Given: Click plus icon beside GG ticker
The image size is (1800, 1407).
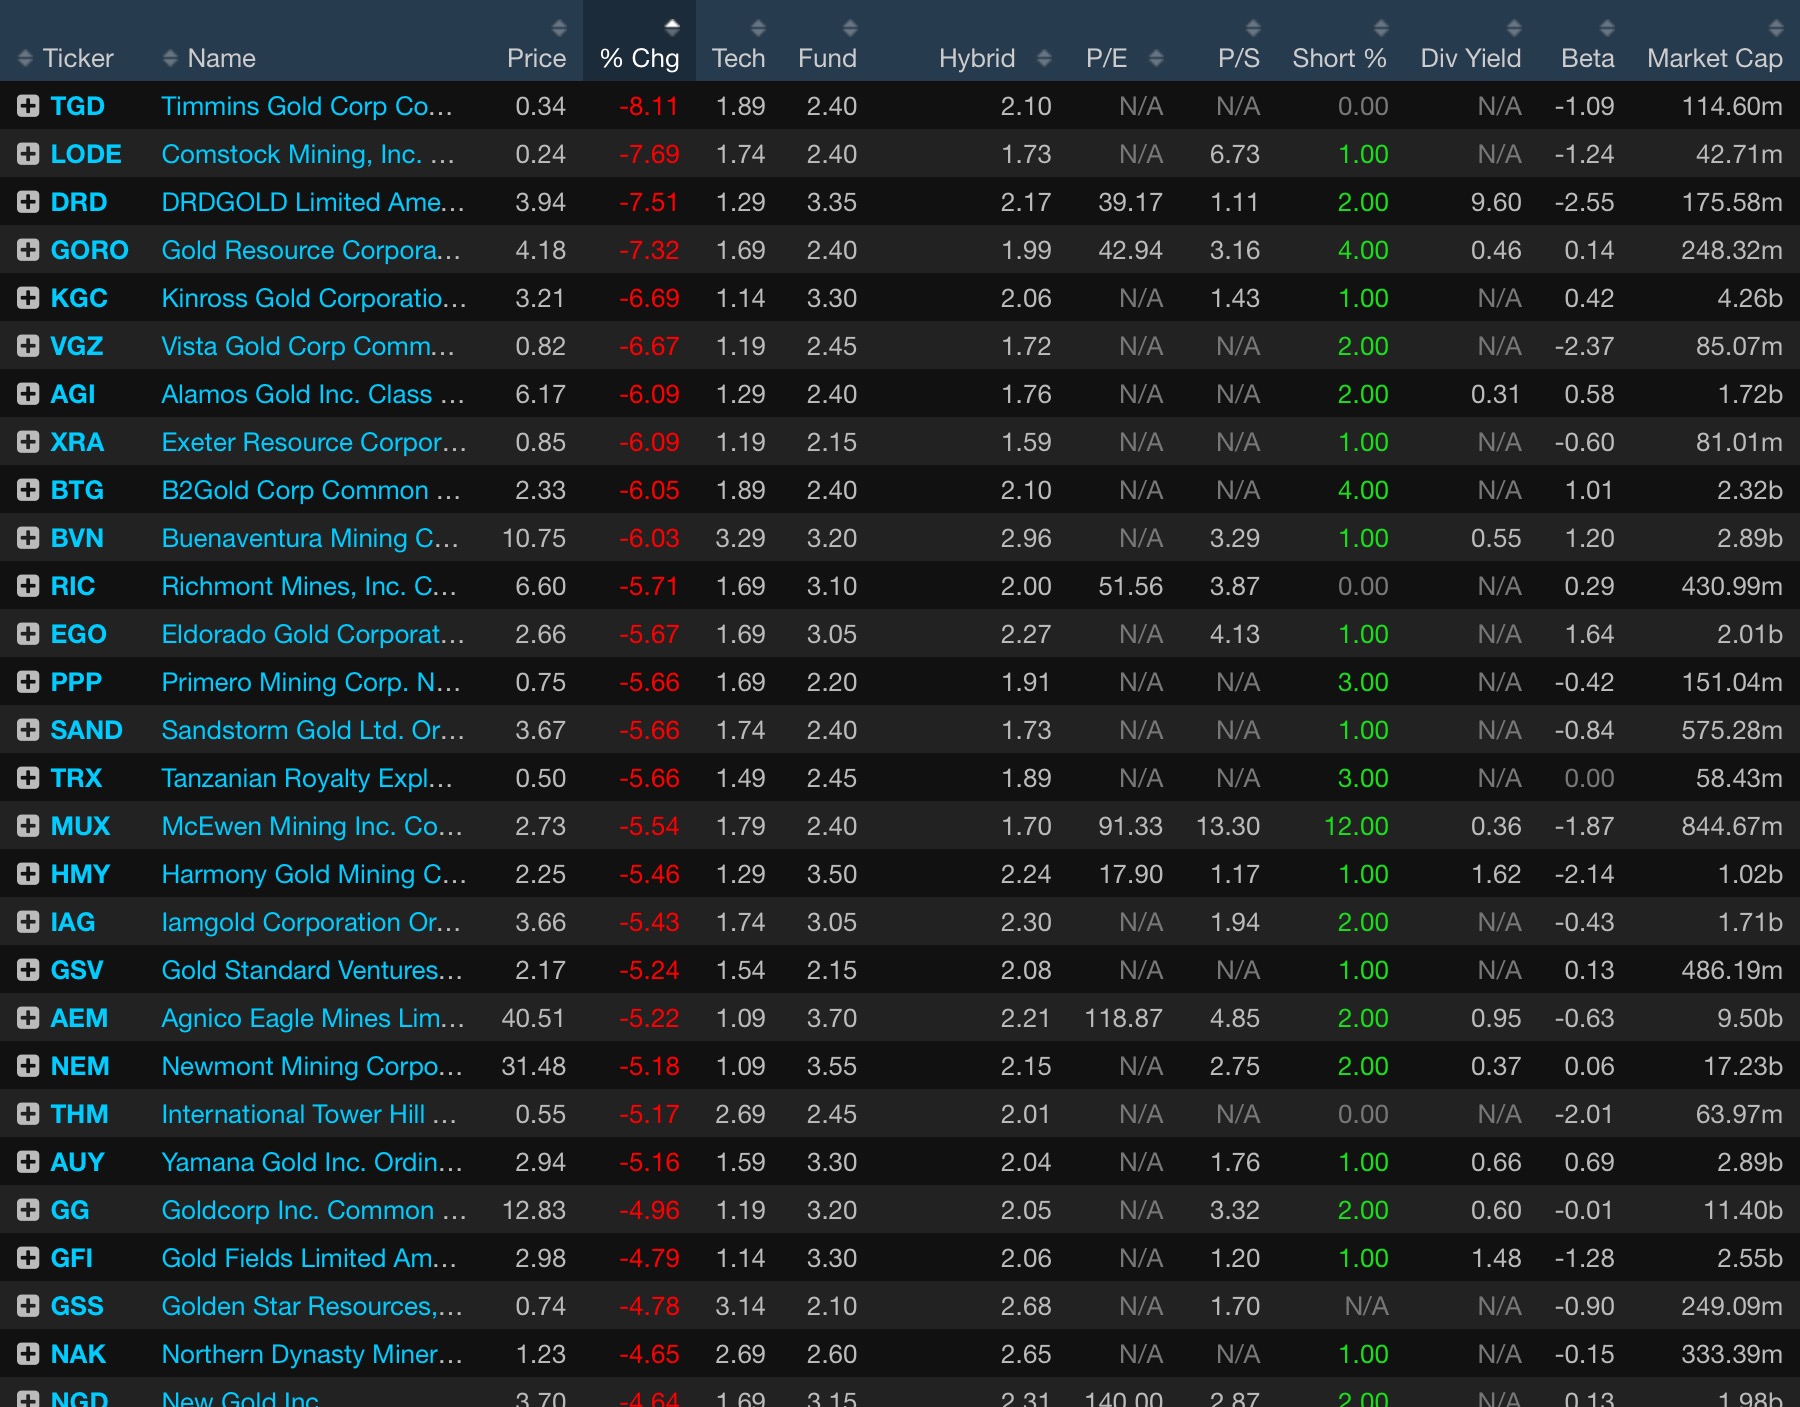Looking at the screenshot, I should tap(28, 1210).
